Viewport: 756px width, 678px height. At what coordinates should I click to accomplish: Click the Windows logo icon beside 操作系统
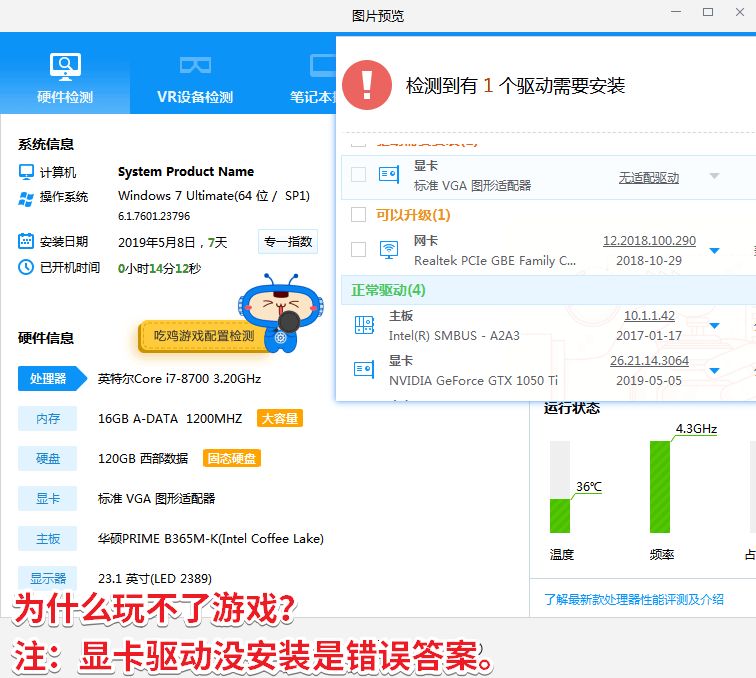(26, 198)
